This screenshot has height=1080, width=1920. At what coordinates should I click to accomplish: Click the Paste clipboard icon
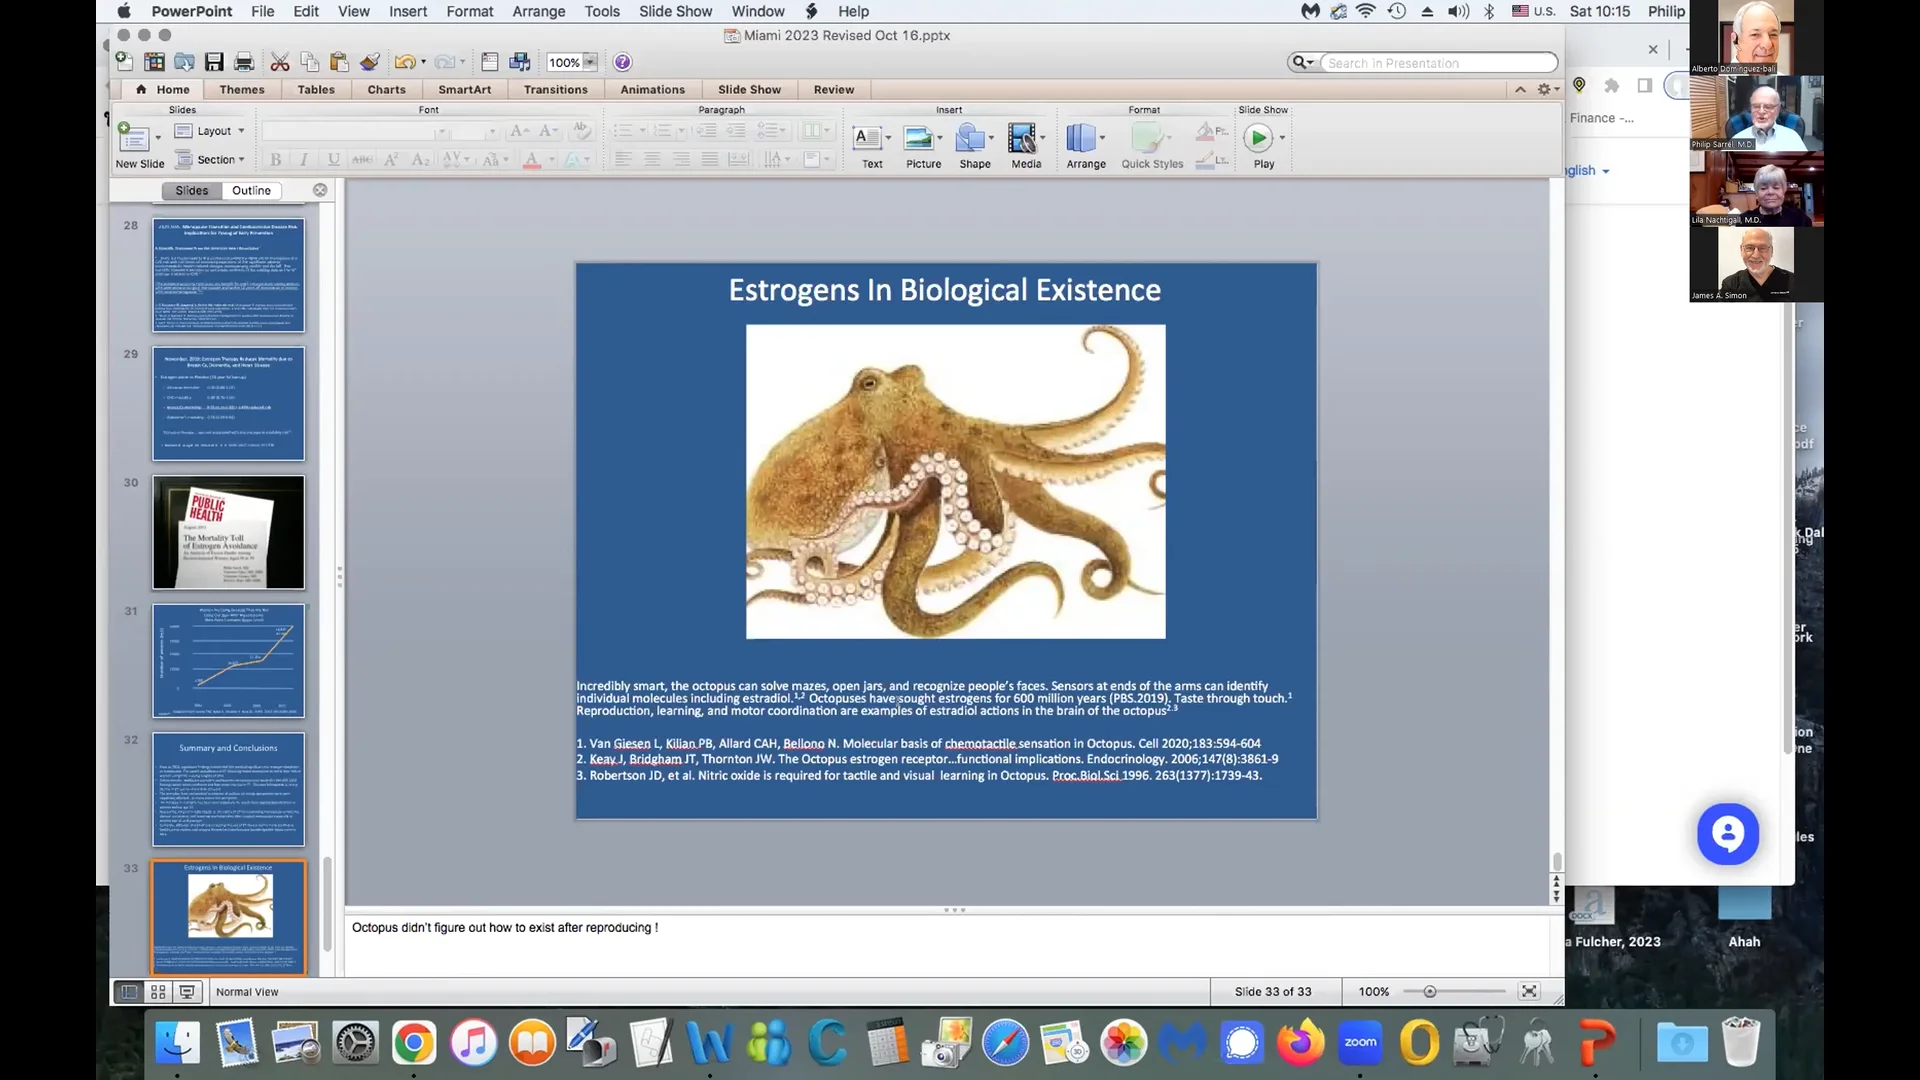340,62
